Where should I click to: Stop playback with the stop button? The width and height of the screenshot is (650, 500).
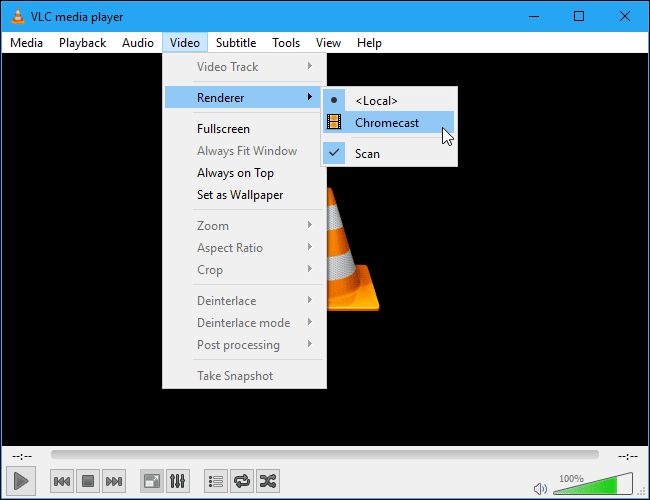[88, 481]
